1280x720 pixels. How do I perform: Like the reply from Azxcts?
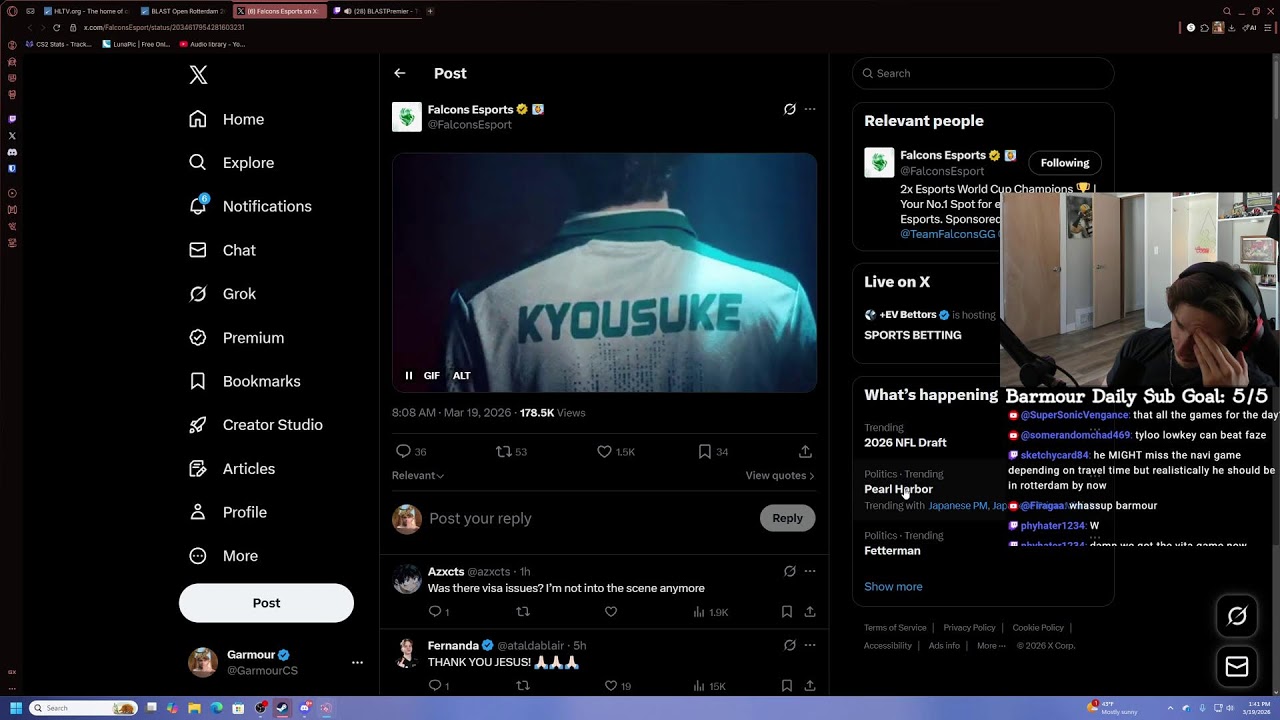pos(611,612)
